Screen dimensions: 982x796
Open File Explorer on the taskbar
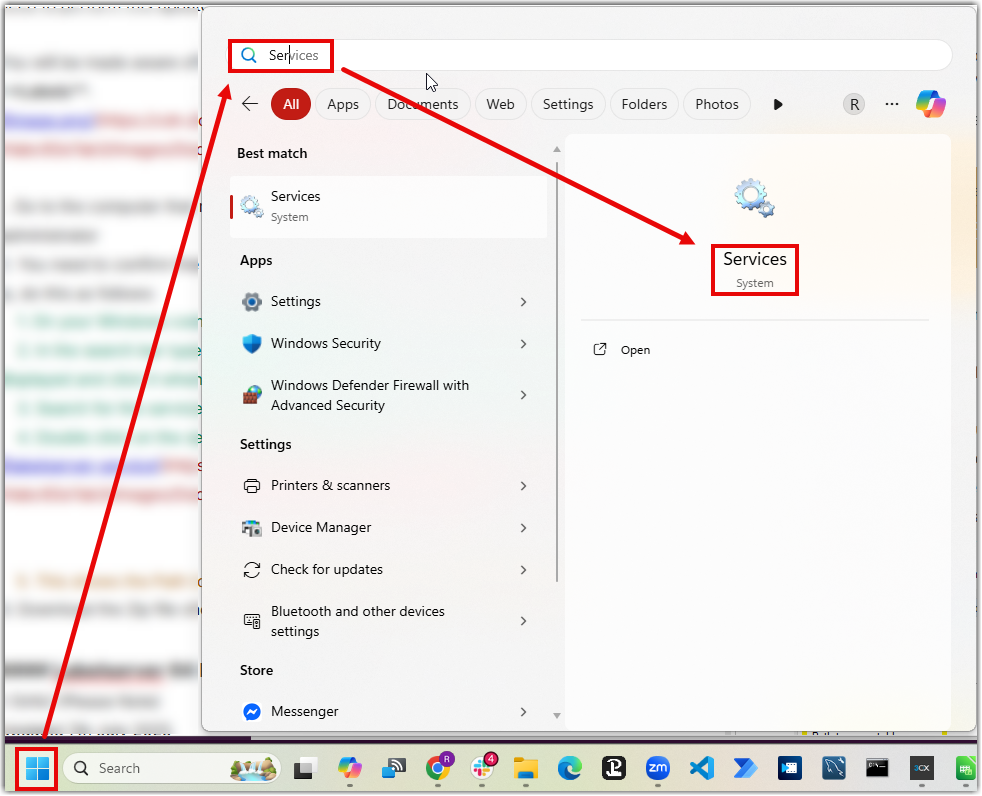[x=526, y=768]
